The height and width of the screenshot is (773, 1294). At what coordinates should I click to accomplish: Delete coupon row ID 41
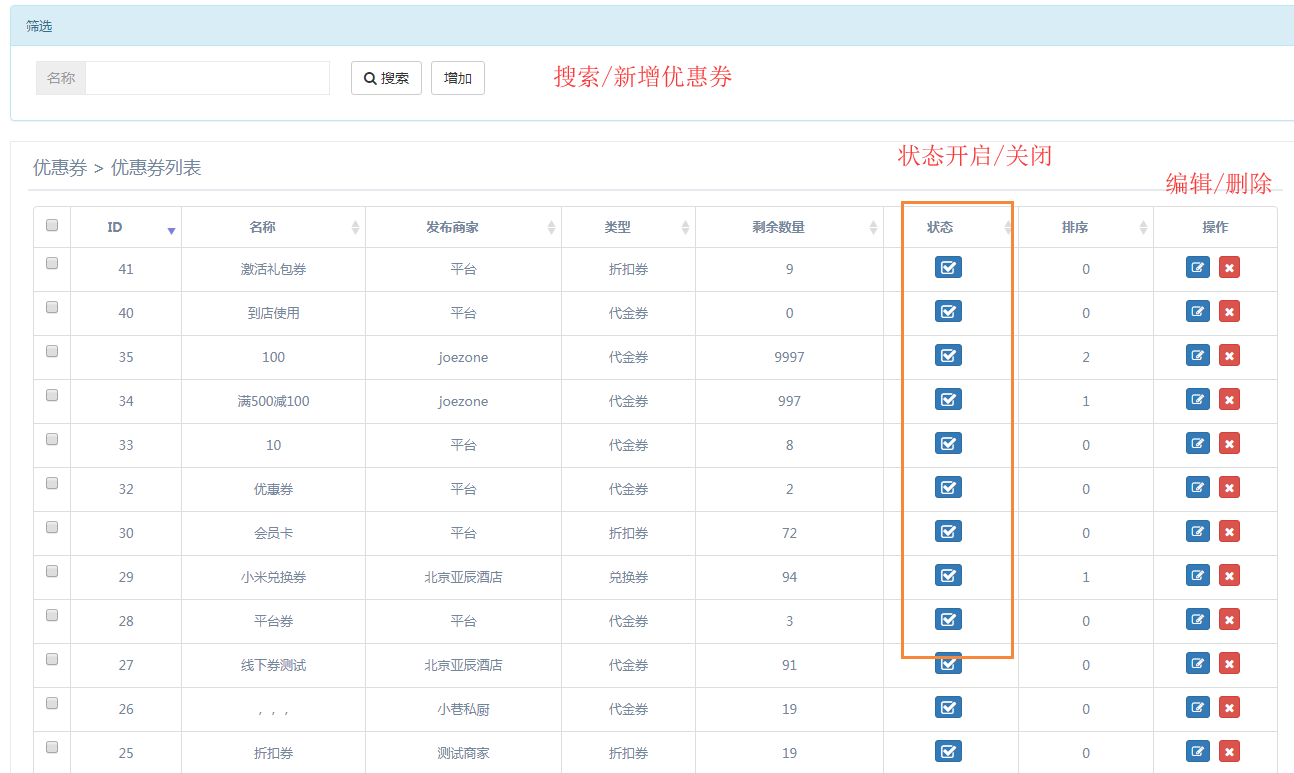1229,267
